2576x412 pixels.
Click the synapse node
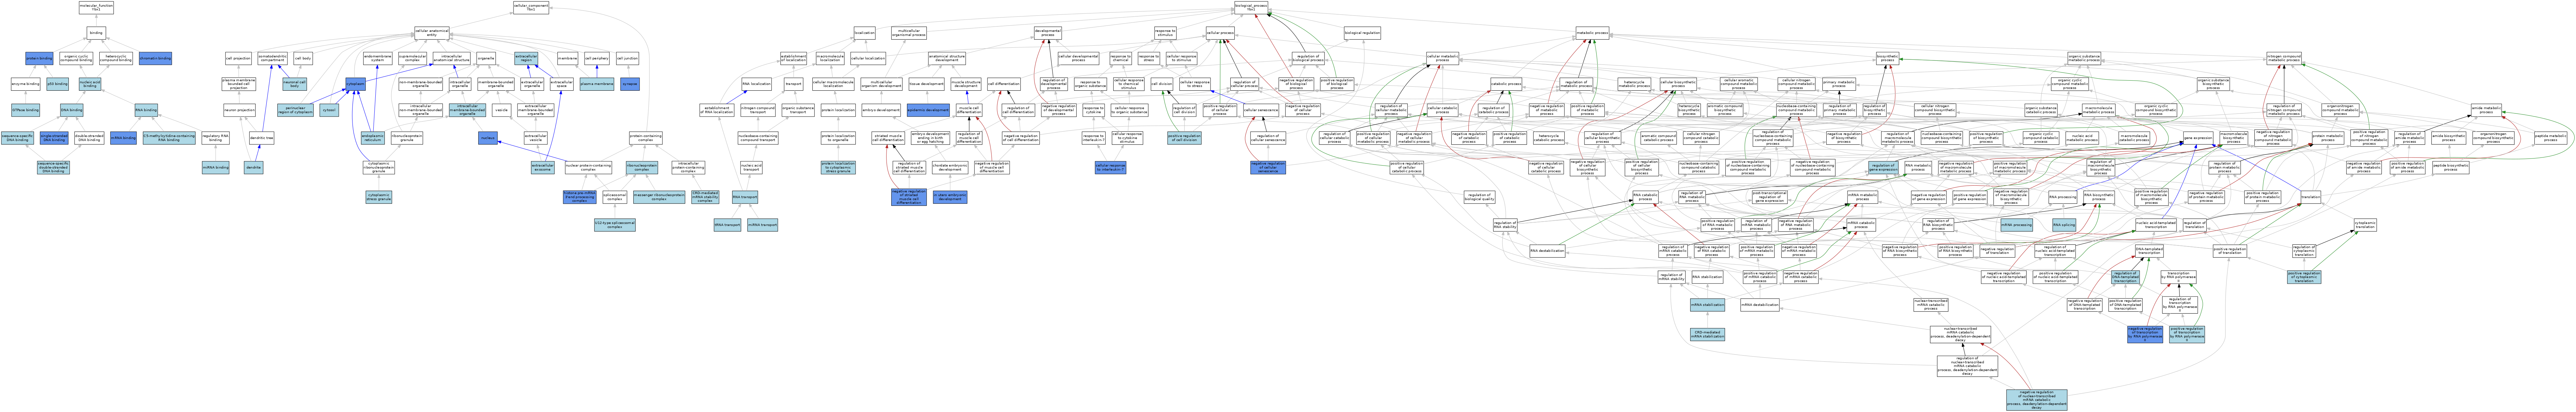[x=630, y=84]
